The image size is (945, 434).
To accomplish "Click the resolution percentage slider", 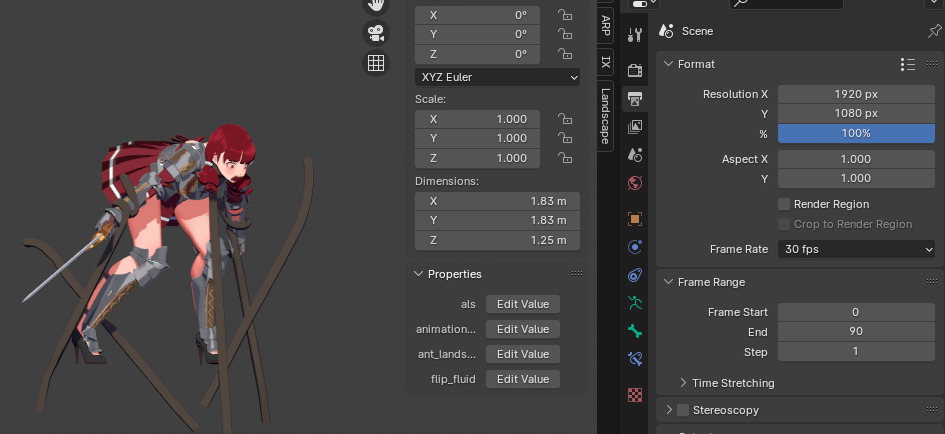I will coord(856,133).
